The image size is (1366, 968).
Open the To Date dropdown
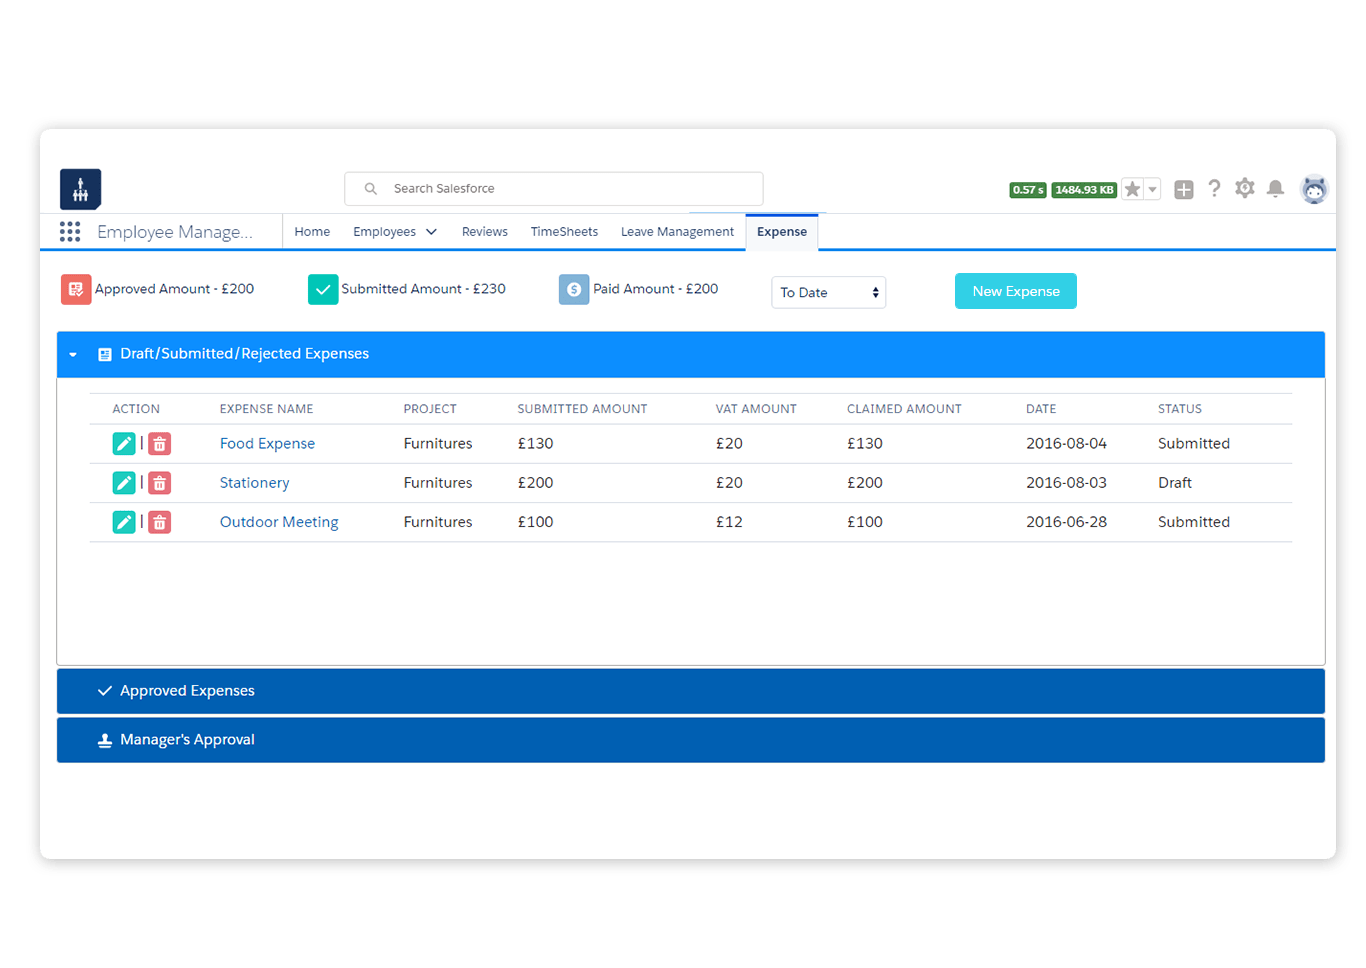pos(828,293)
